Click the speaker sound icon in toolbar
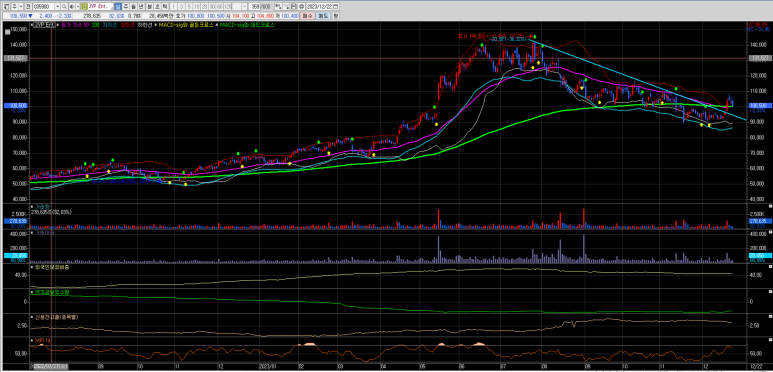 (x=71, y=6)
